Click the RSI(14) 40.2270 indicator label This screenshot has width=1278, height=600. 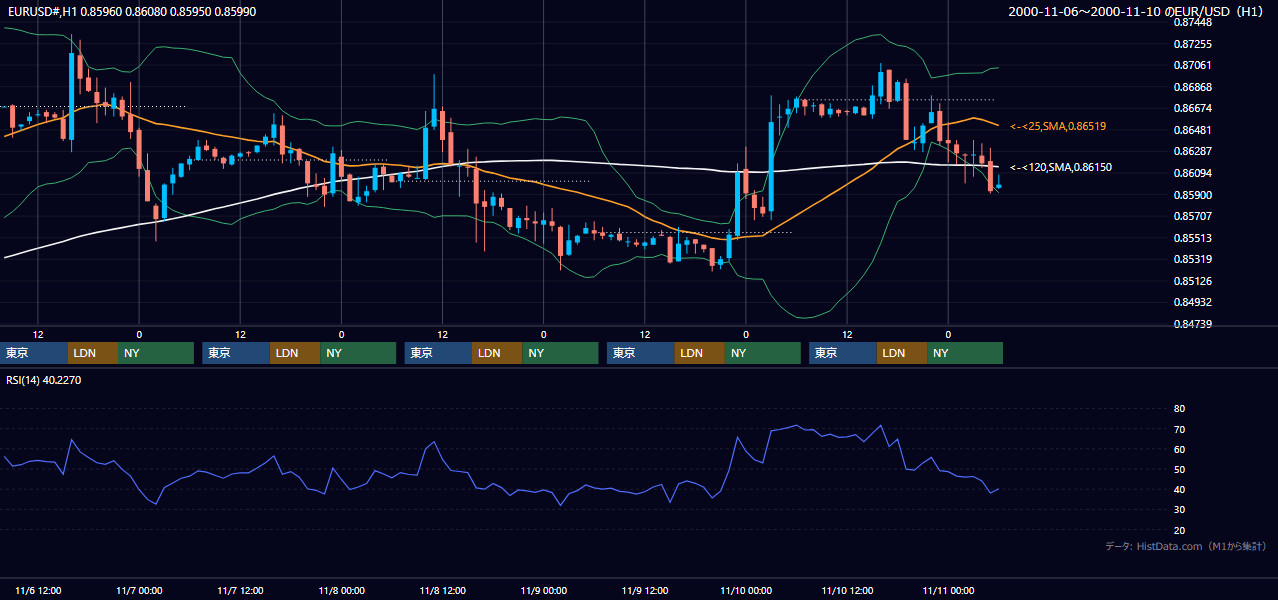(x=43, y=380)
